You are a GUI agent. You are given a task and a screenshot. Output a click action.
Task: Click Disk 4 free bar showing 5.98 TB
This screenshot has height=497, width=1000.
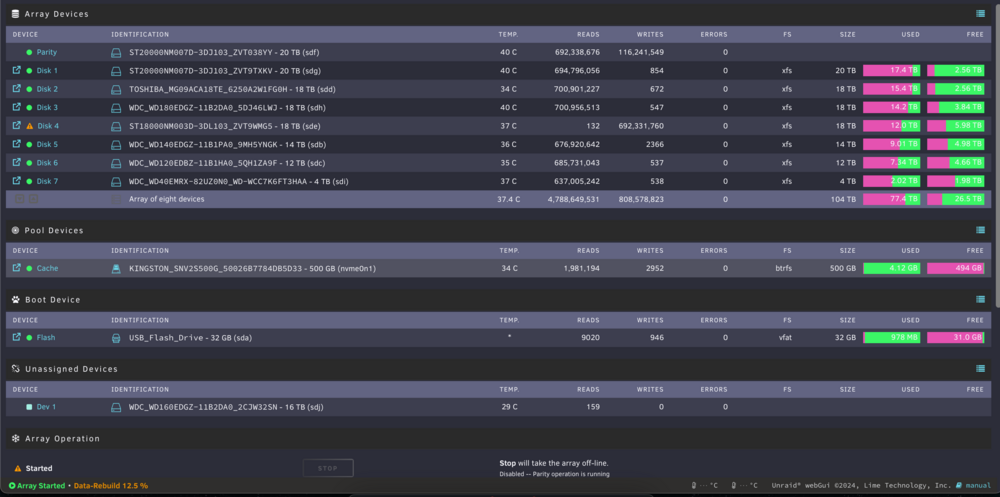coord(955,126)
